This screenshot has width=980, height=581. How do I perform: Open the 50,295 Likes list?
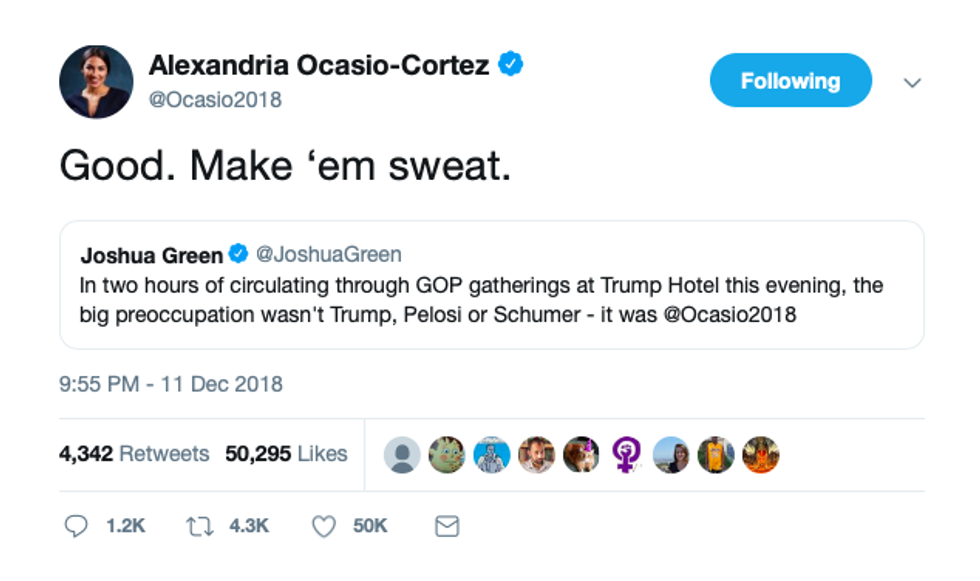coord(286,454)
